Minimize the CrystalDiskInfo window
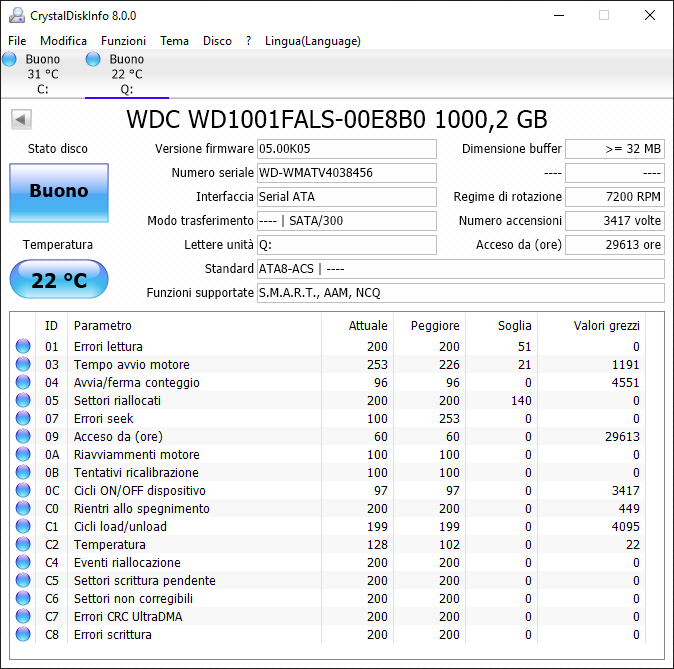Screen dimensions: 674x669 click(559, 15)
